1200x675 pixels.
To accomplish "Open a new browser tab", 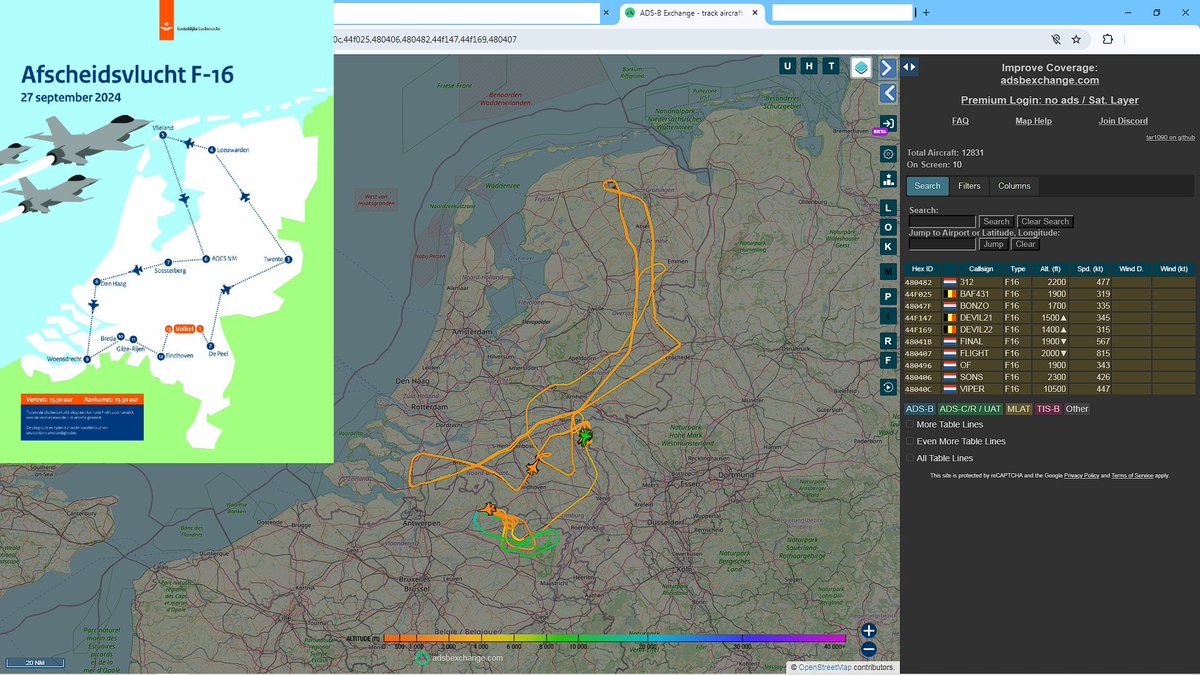I will pyautogui.click(x=926, y=12).
